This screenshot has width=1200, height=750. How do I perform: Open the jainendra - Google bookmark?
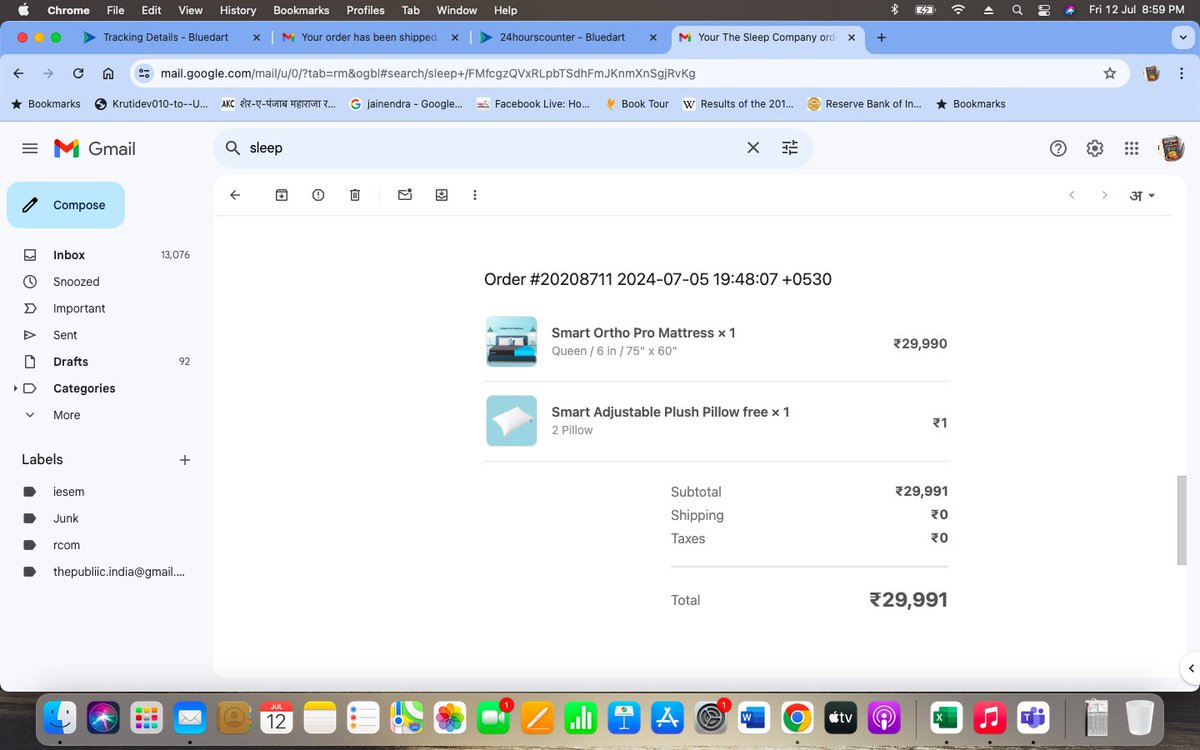(x=406, y=104)
